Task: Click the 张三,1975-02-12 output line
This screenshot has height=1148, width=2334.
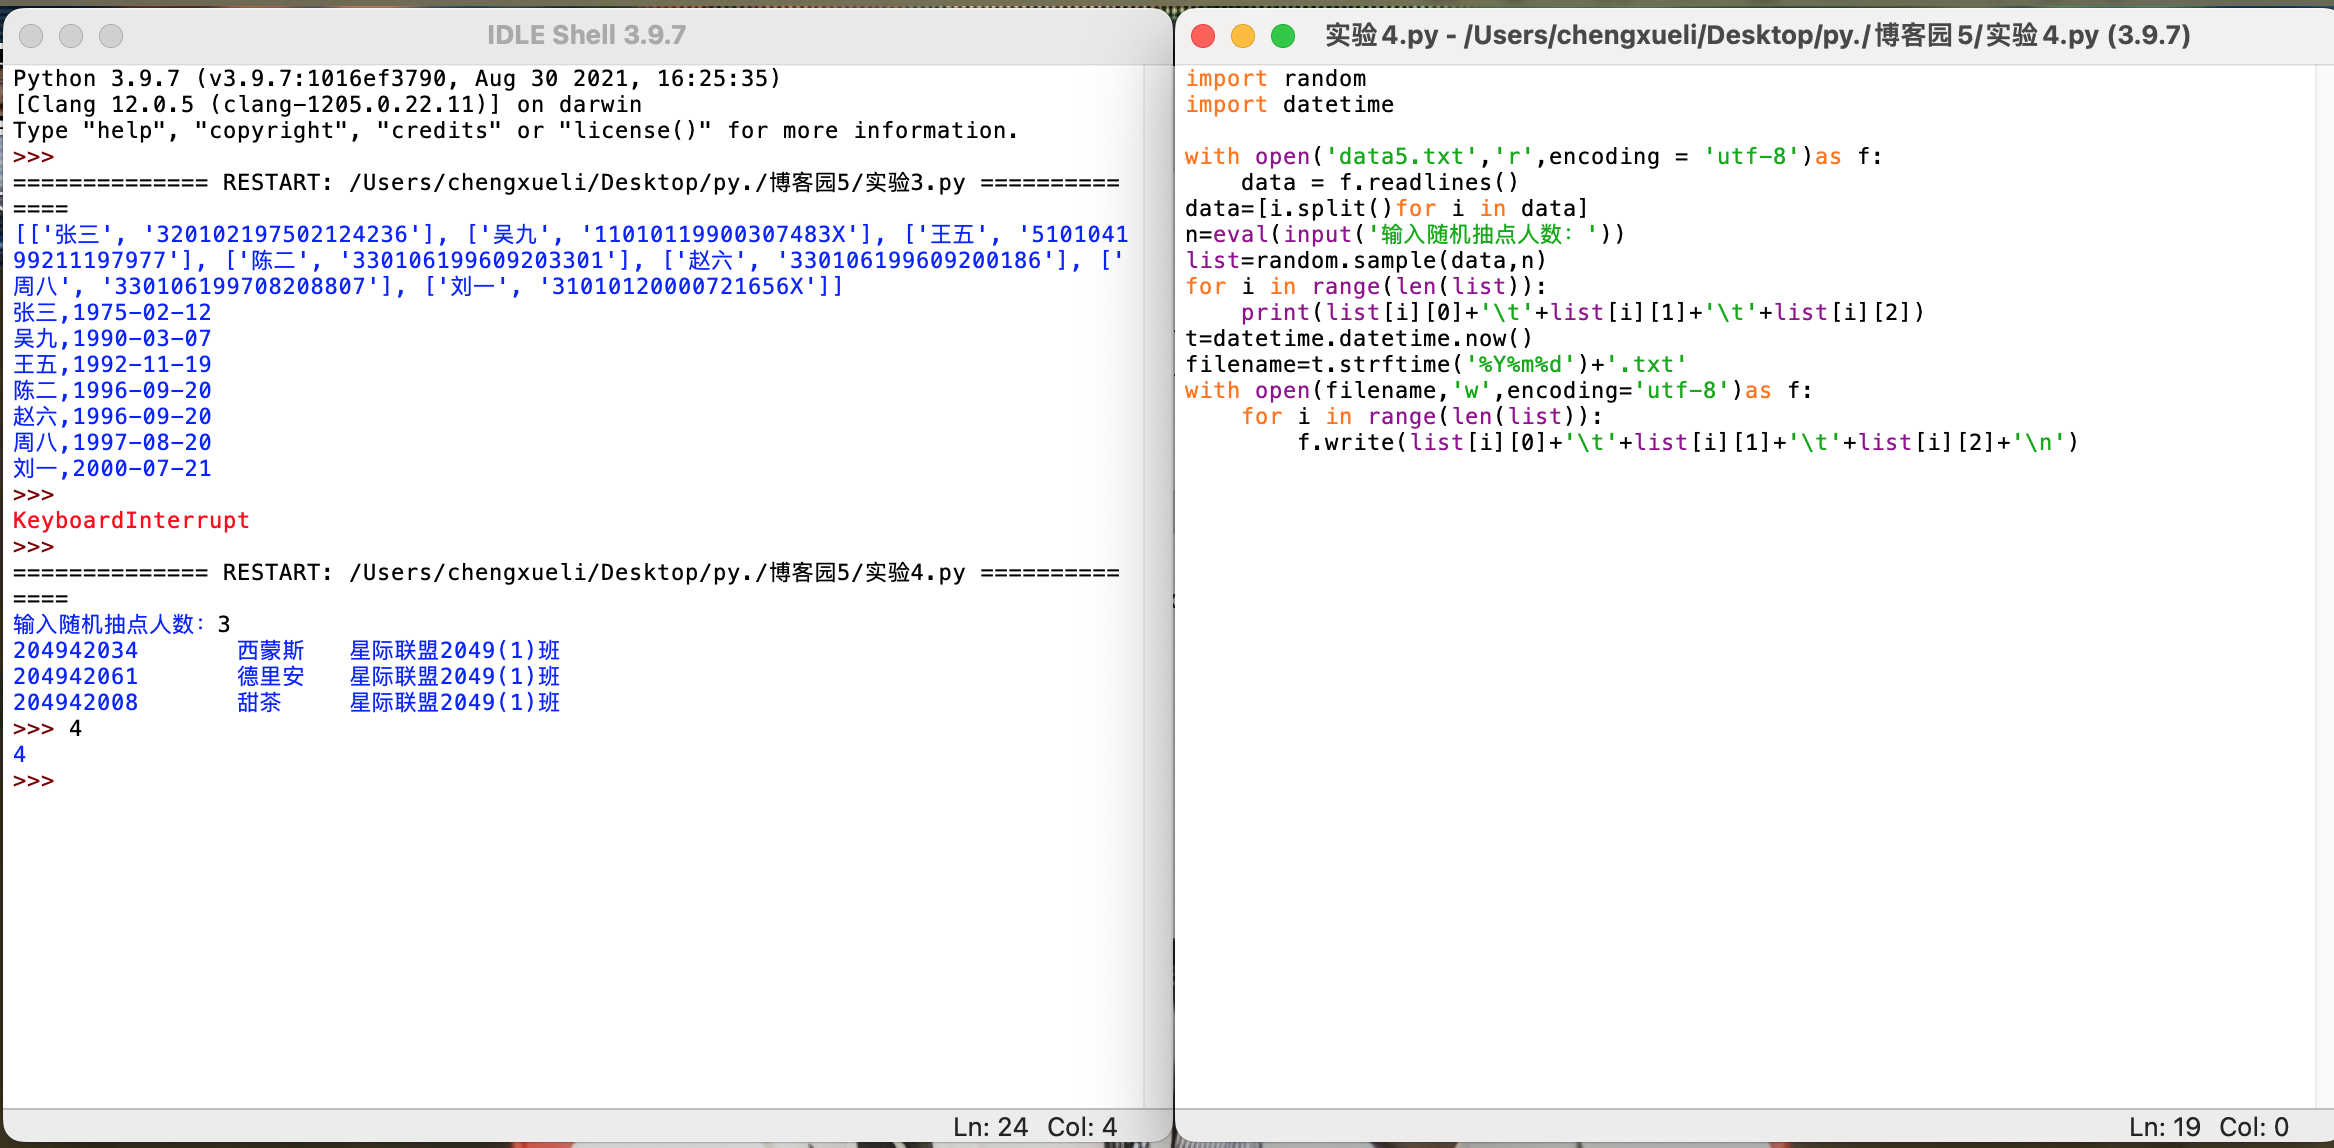Action: 112,313
